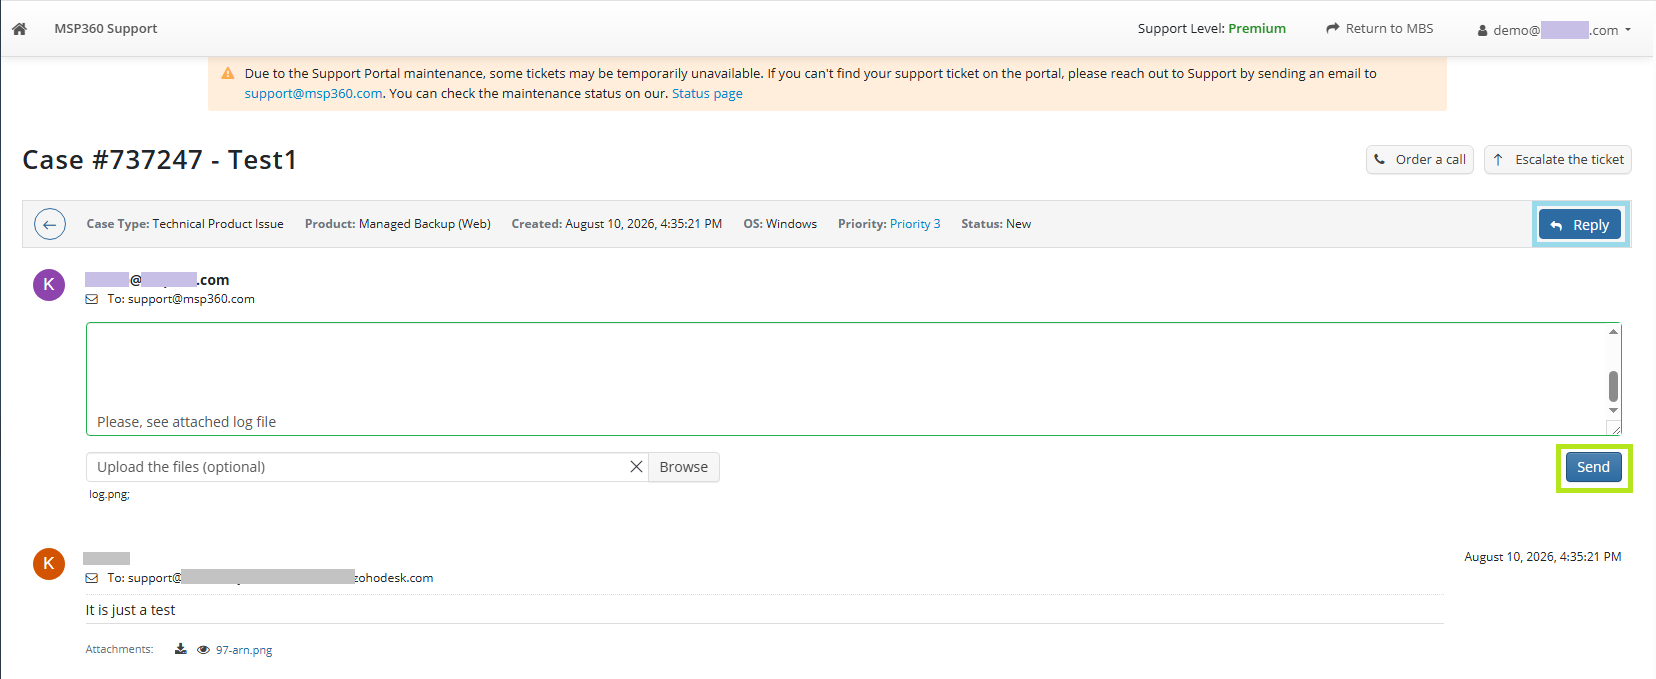Download the 97-arn.png attachment
Image resolution: width=1656 pixels, height=679 pixels.
pyautogui.click(x=181, y=649)
